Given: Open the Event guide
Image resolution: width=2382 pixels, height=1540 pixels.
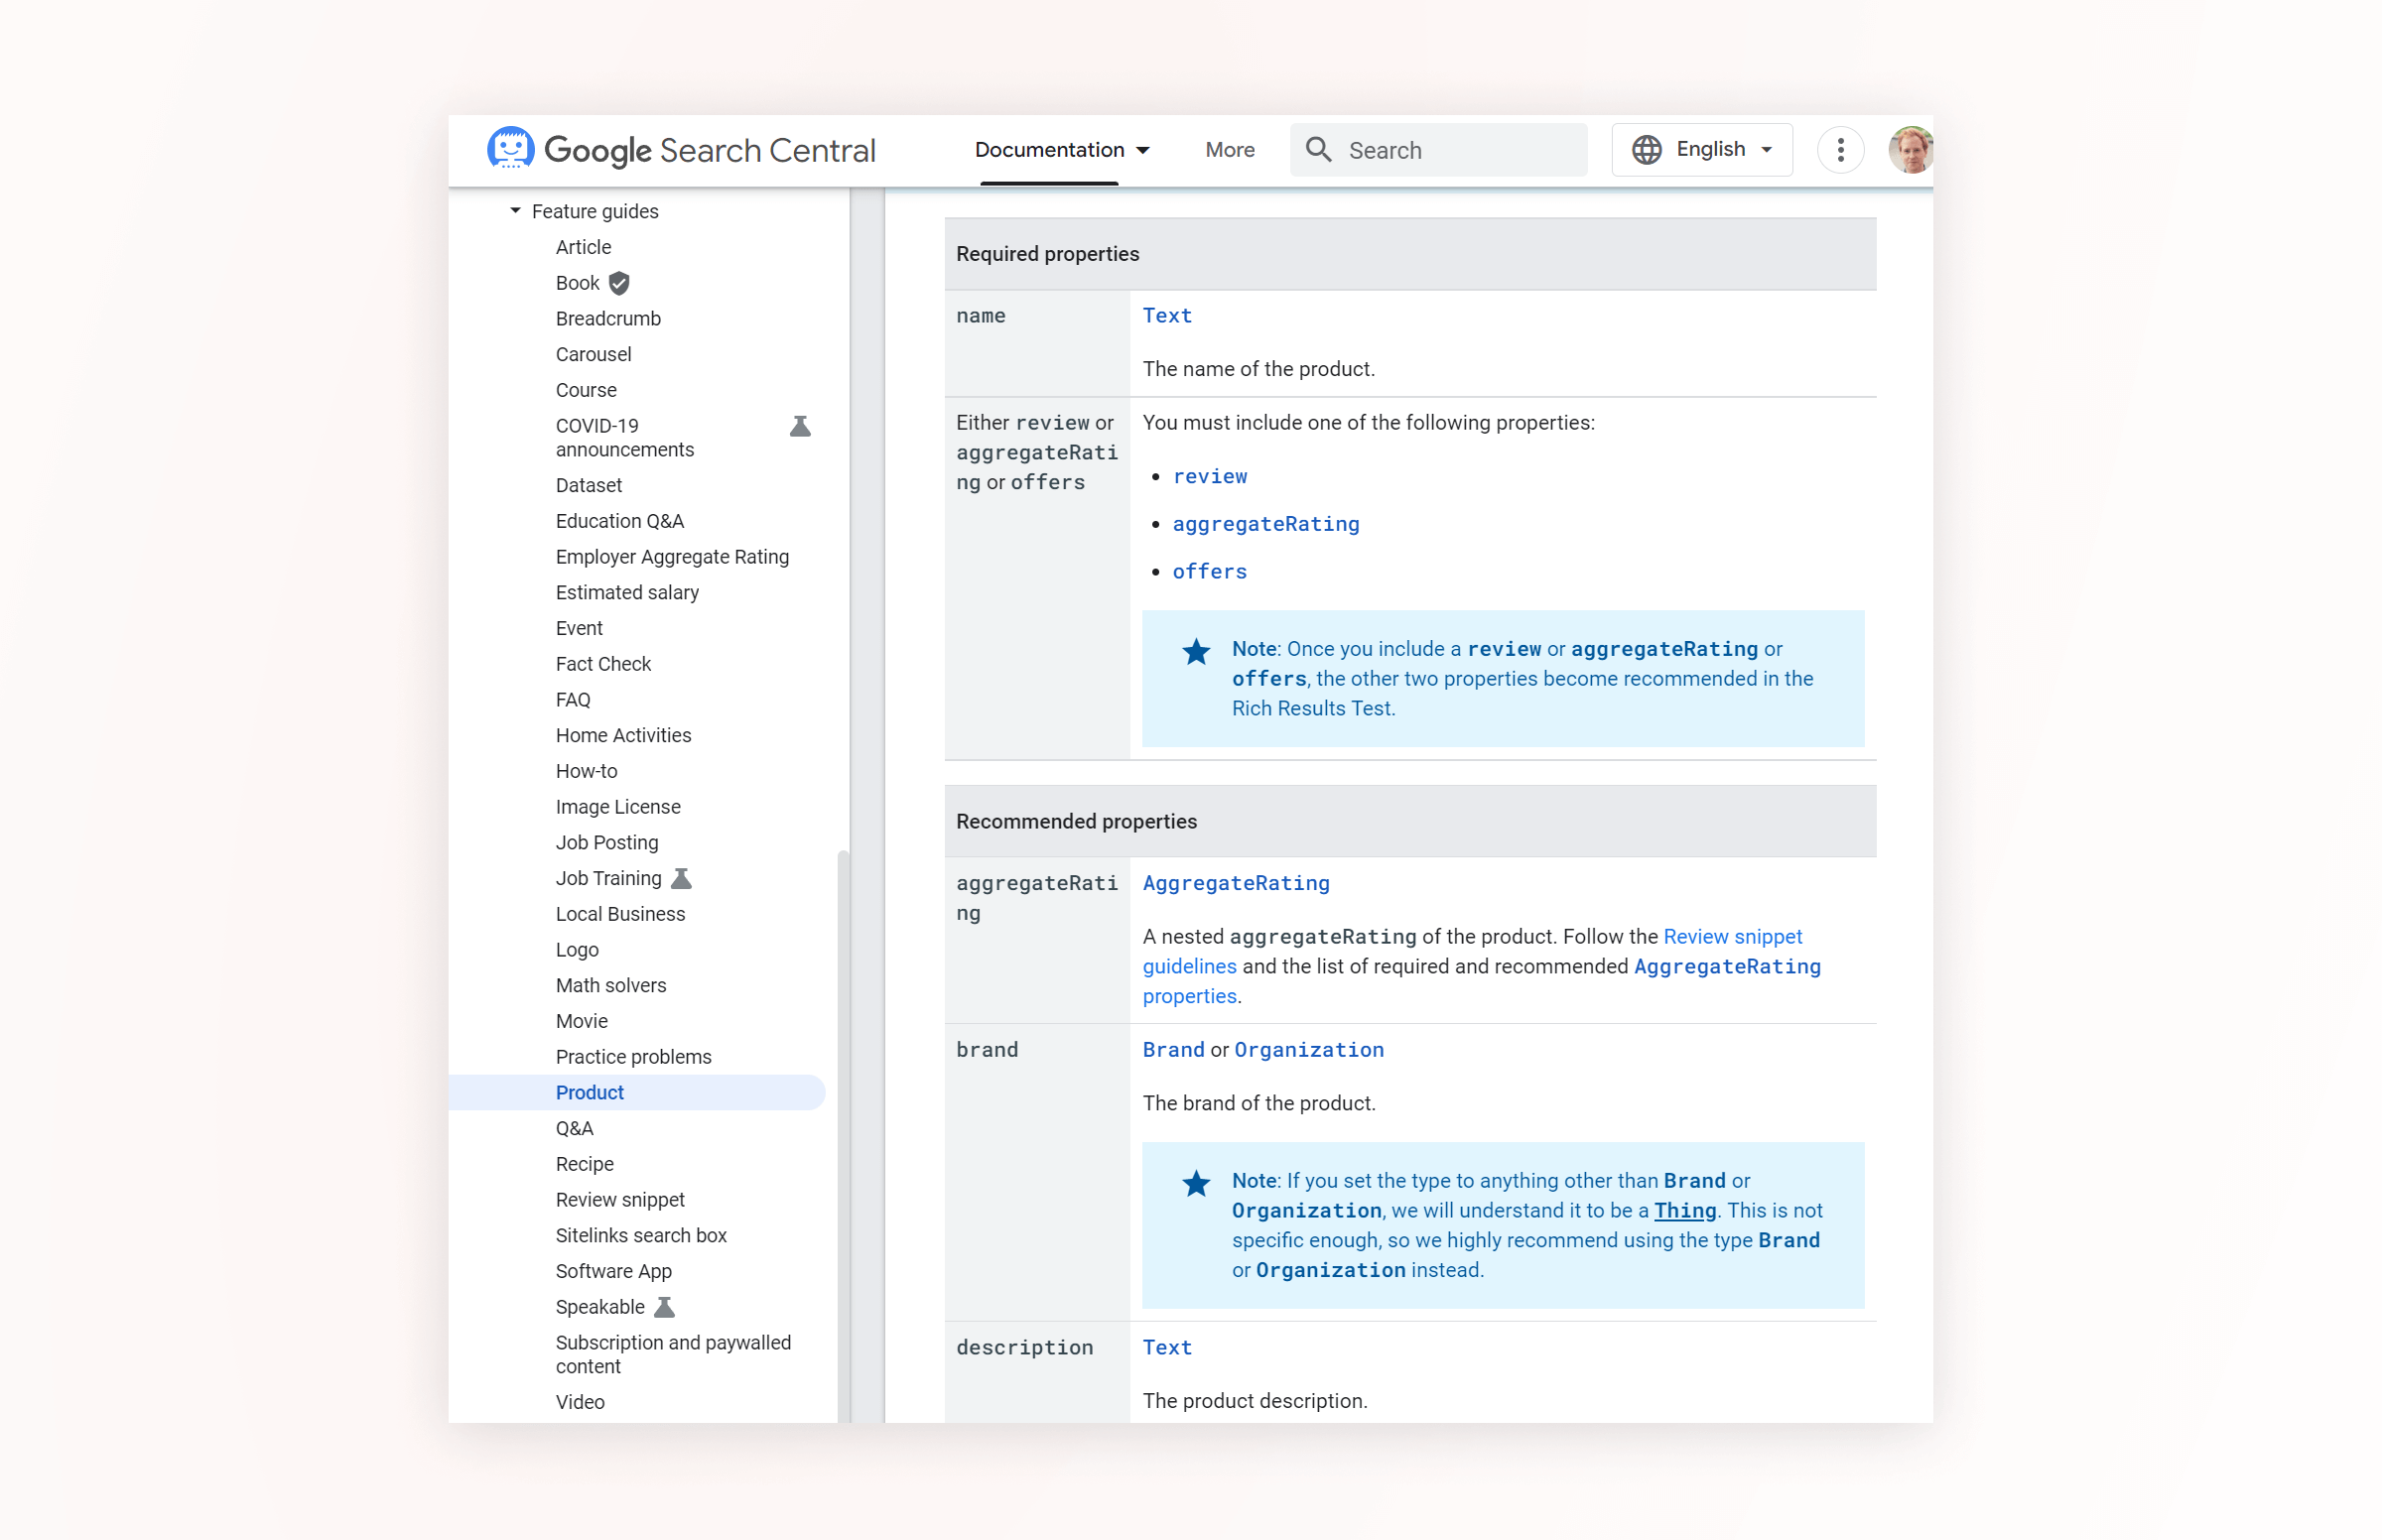Looking at the screenshot, I should (x=579, y=628).
